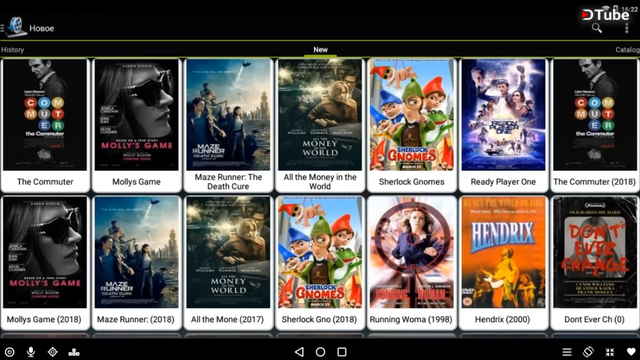640x360 pixels.
Task: Click the 'Ready Player One' title text
Action: pyautogui.click(x=503, y=182)
